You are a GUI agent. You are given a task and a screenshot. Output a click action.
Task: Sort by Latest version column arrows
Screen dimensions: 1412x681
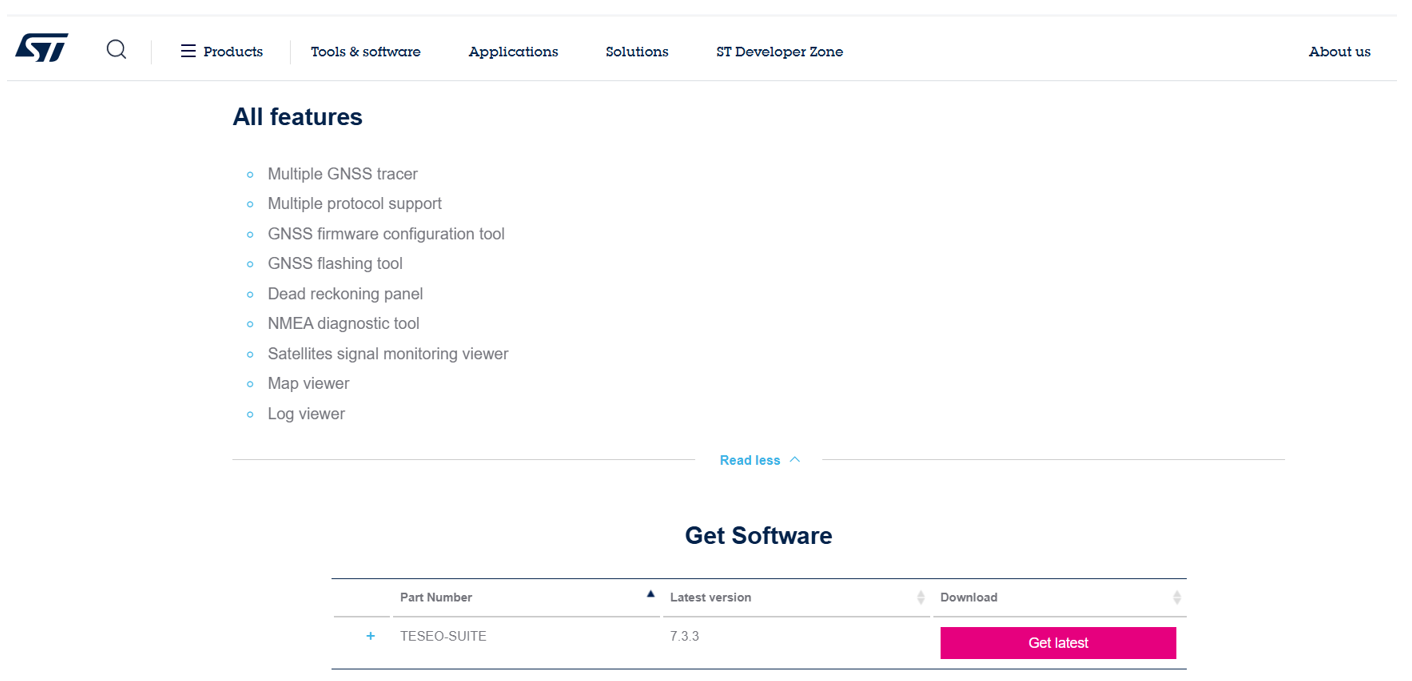tap(921, 598)
